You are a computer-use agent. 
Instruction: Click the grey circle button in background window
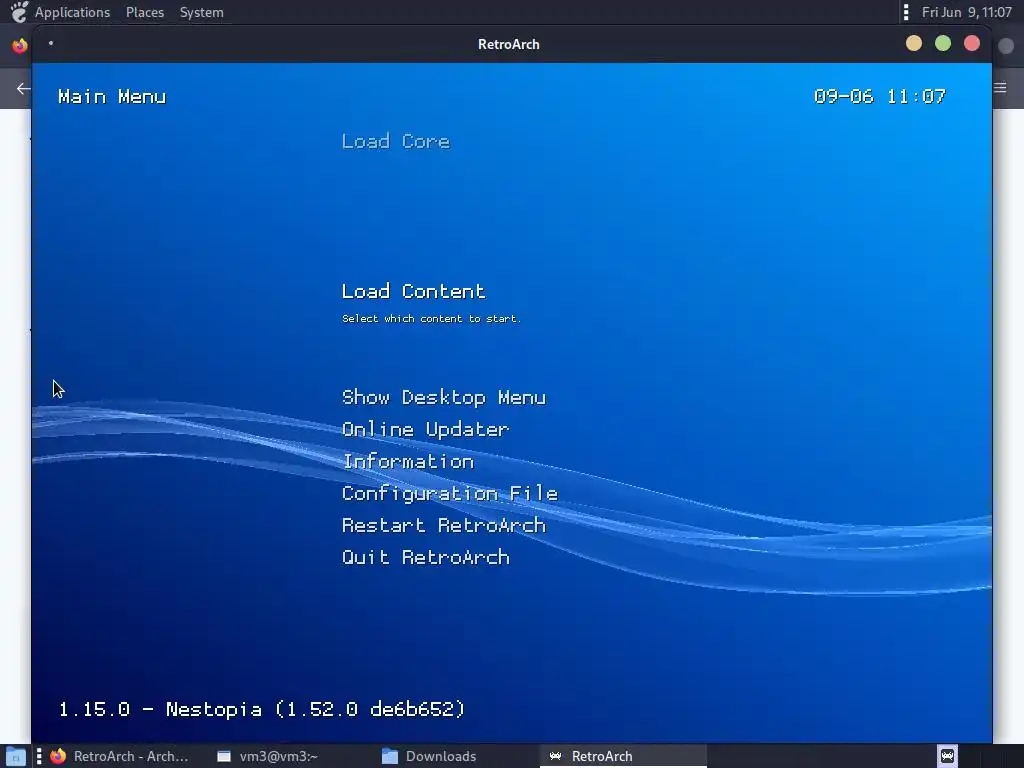(x=1006, y=45)
